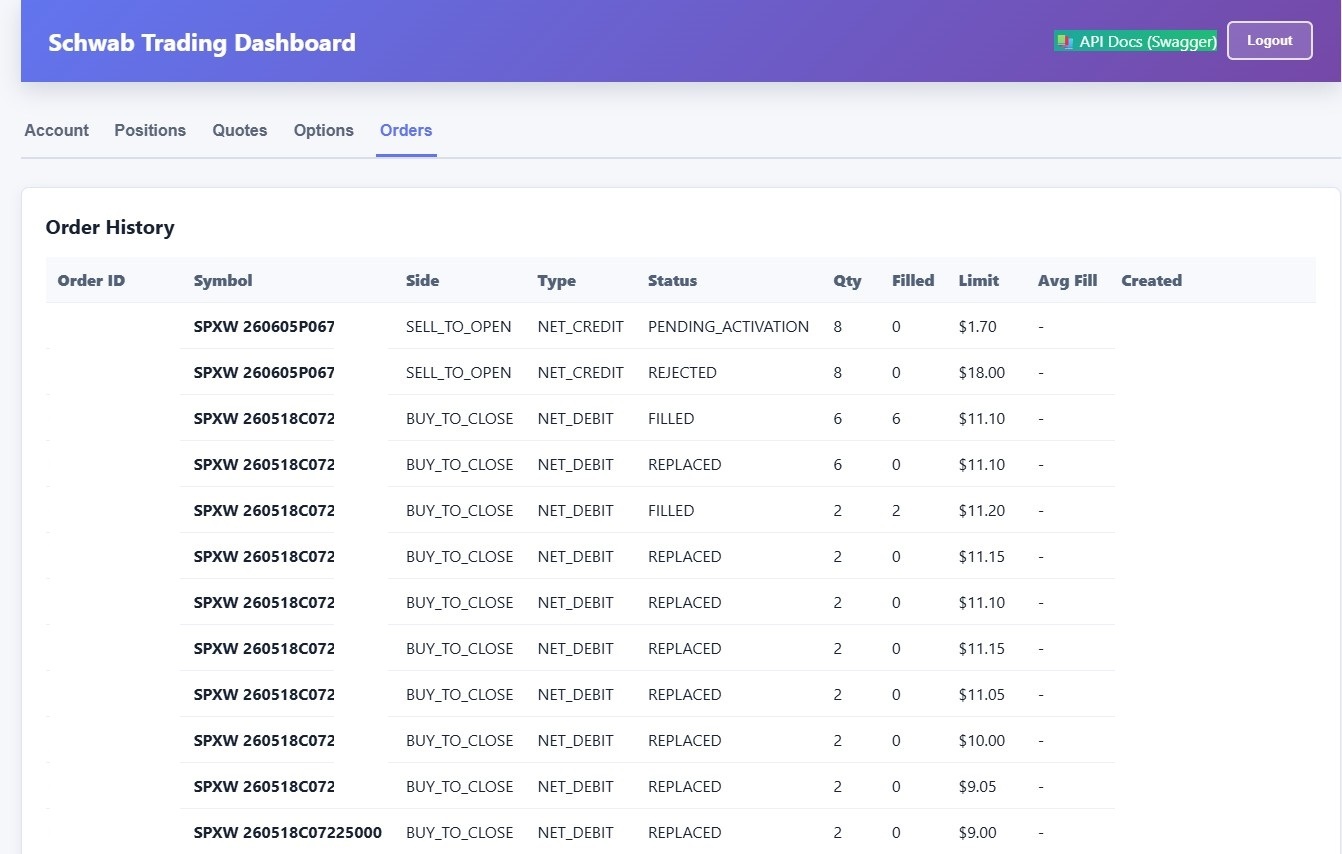1342x854 pixels.
Task: Click NET_CREDIT in the $1.70 row
Action: click(x=580, y=327)
